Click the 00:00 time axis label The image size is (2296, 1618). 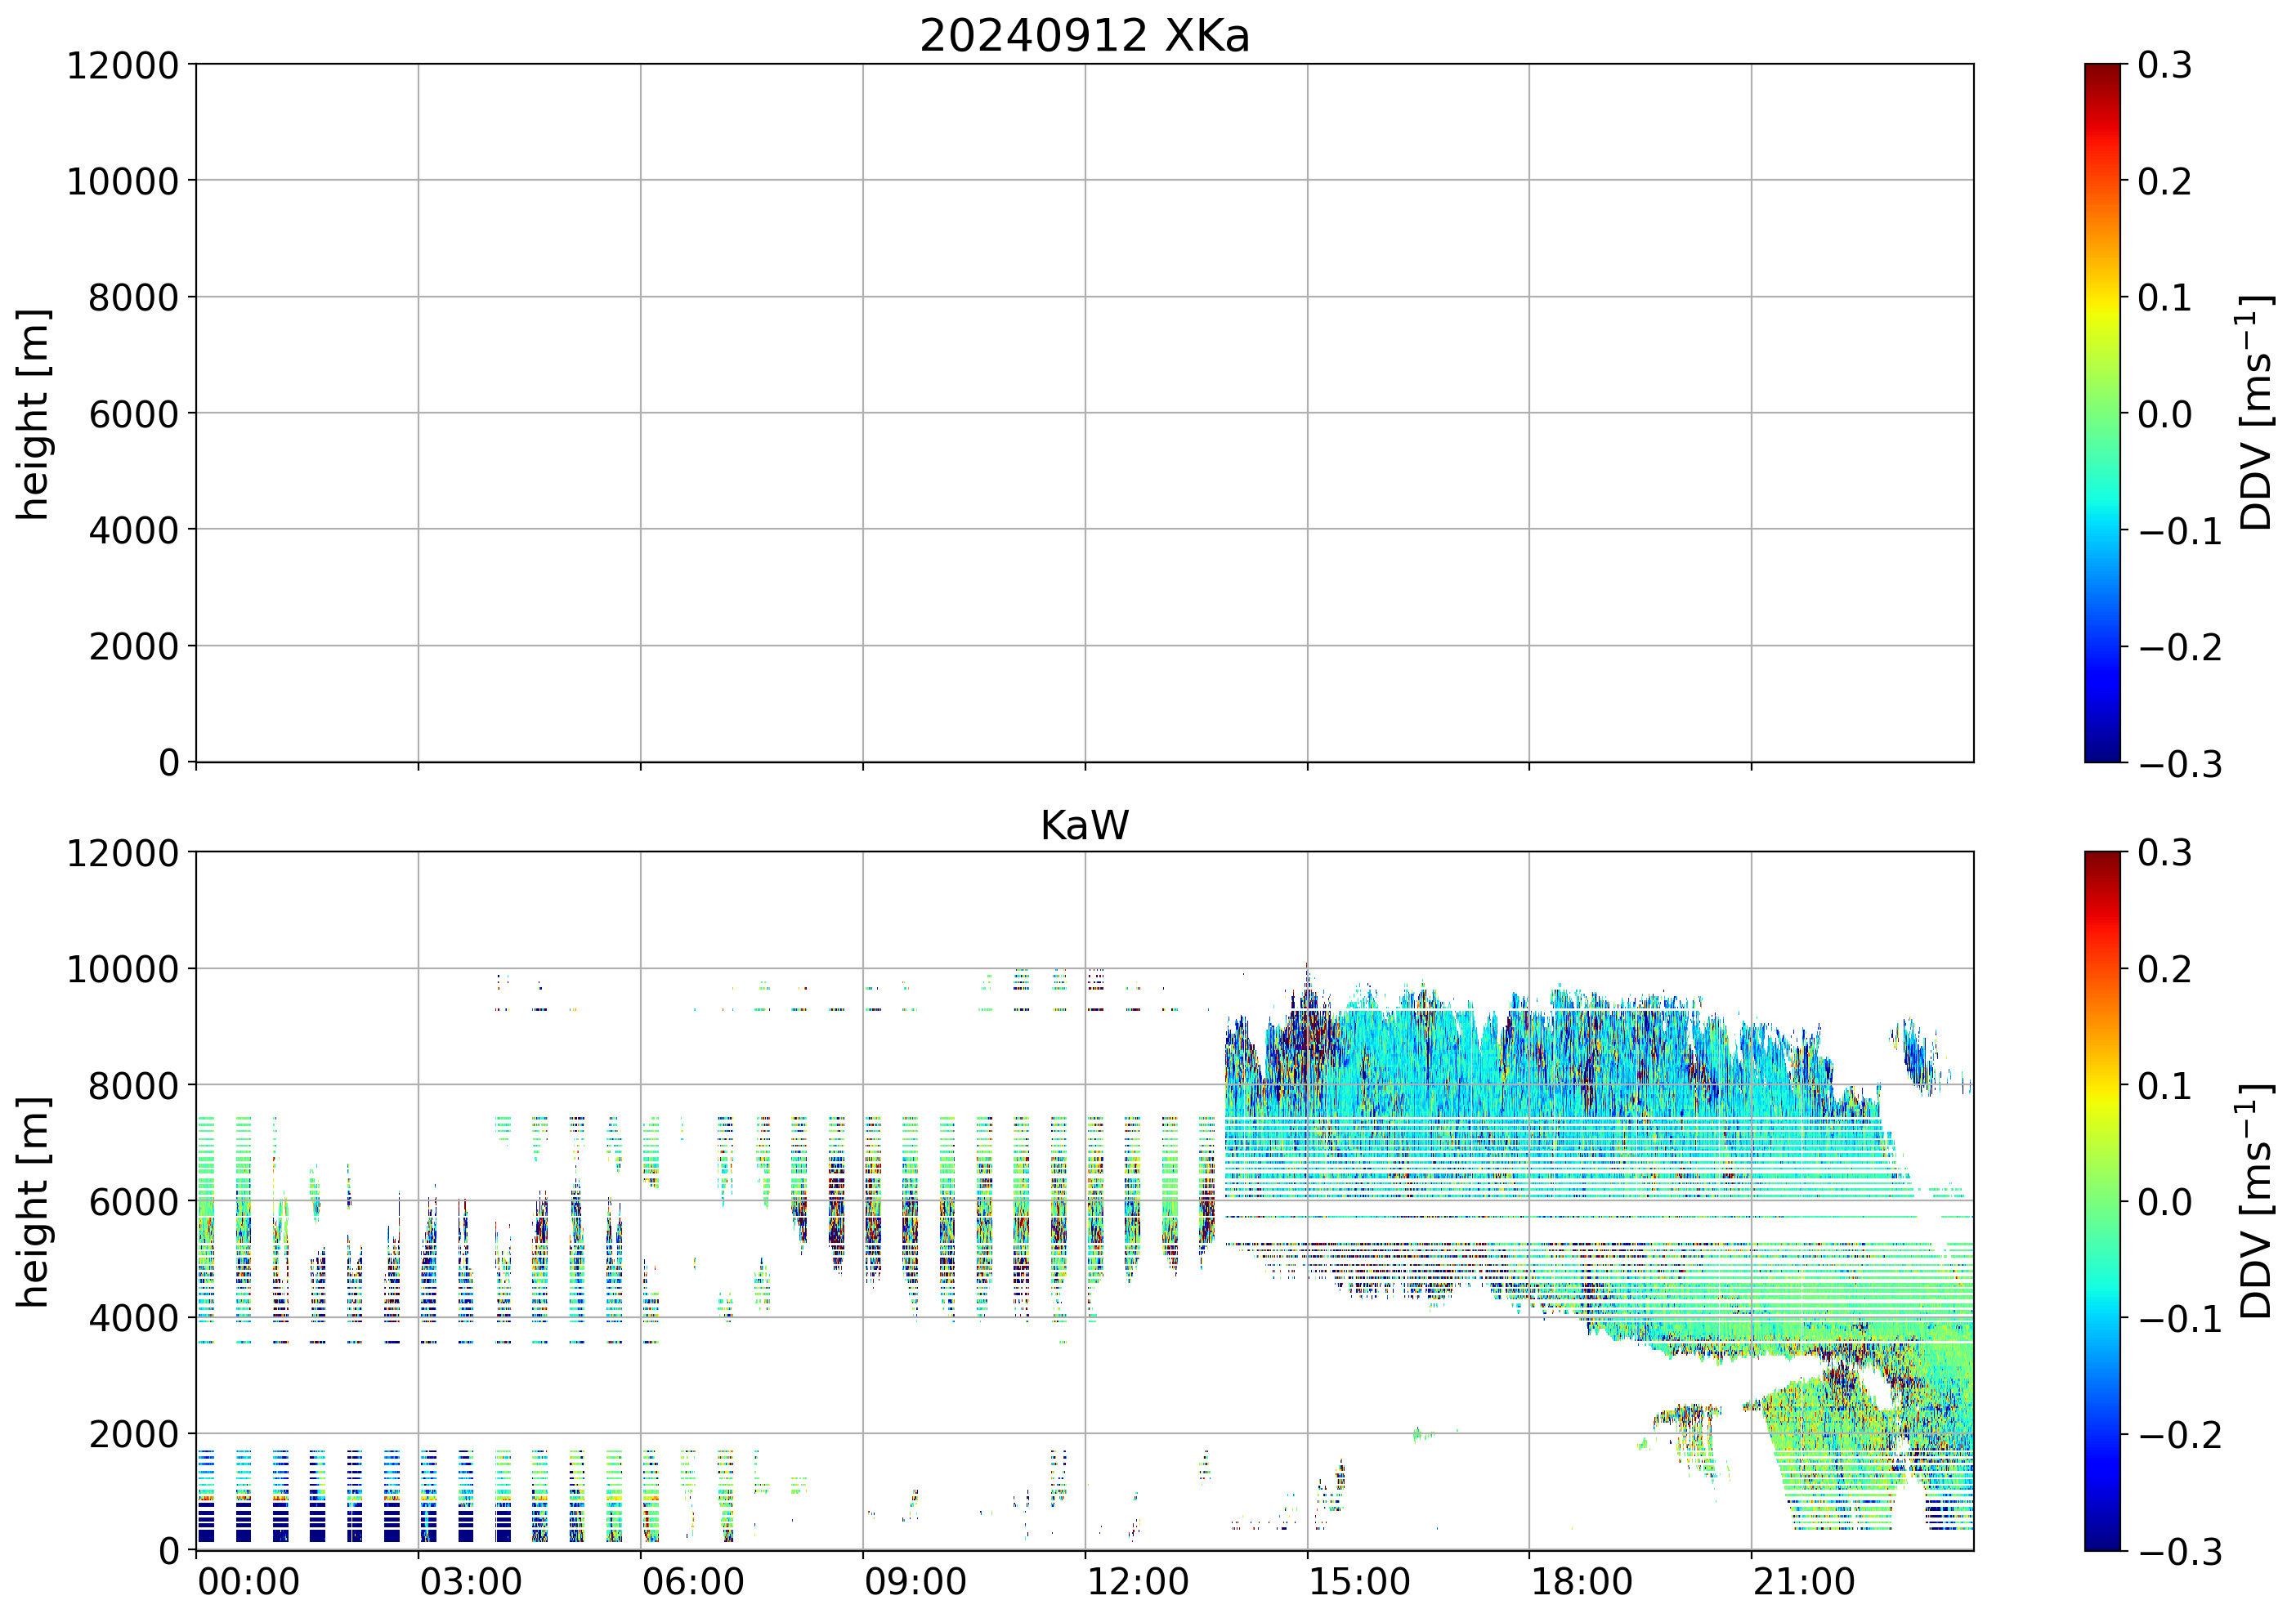(249, 1583)
